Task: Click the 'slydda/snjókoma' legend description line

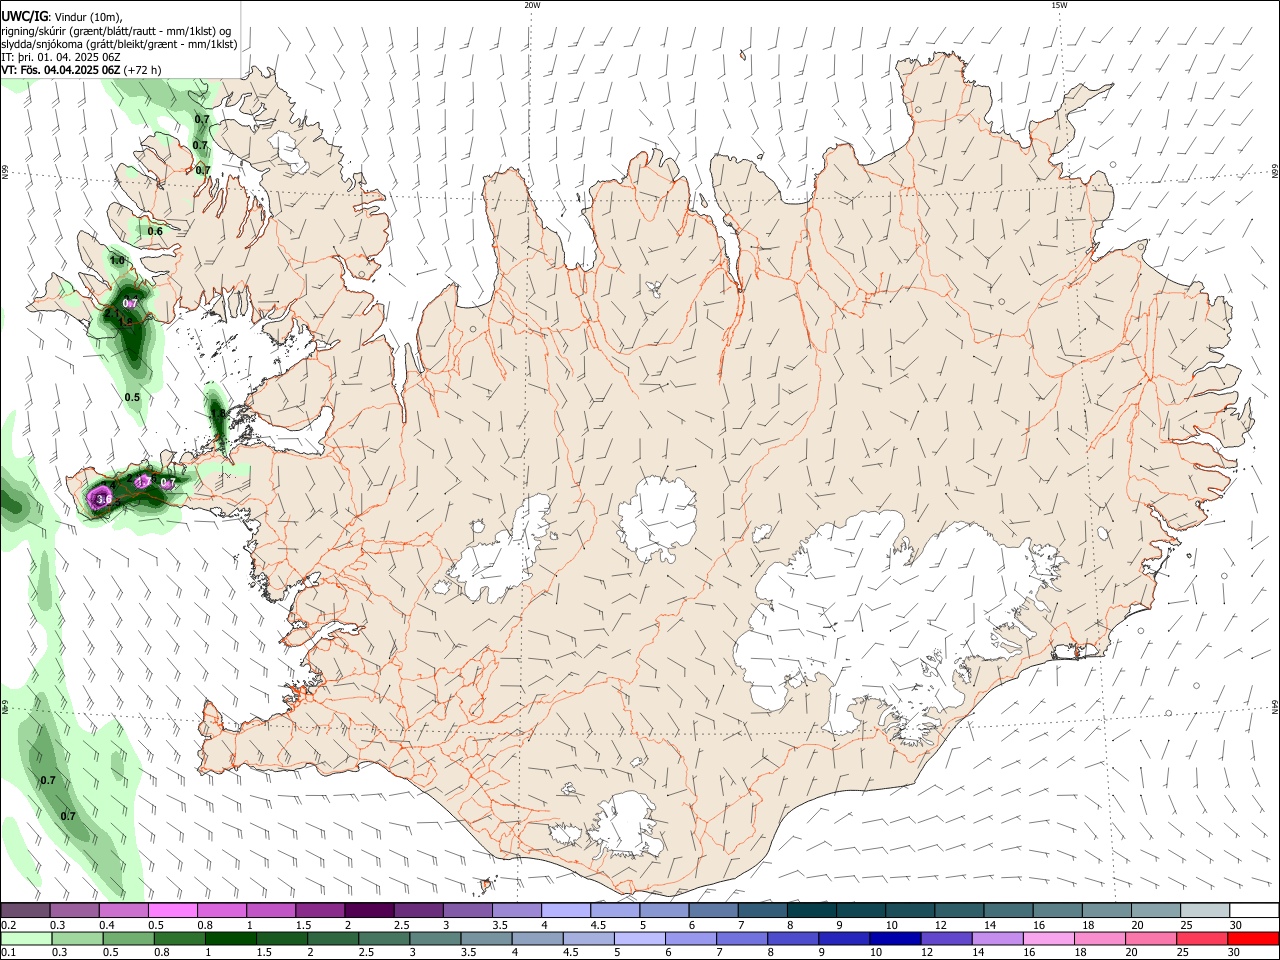Action: point(119,44)
